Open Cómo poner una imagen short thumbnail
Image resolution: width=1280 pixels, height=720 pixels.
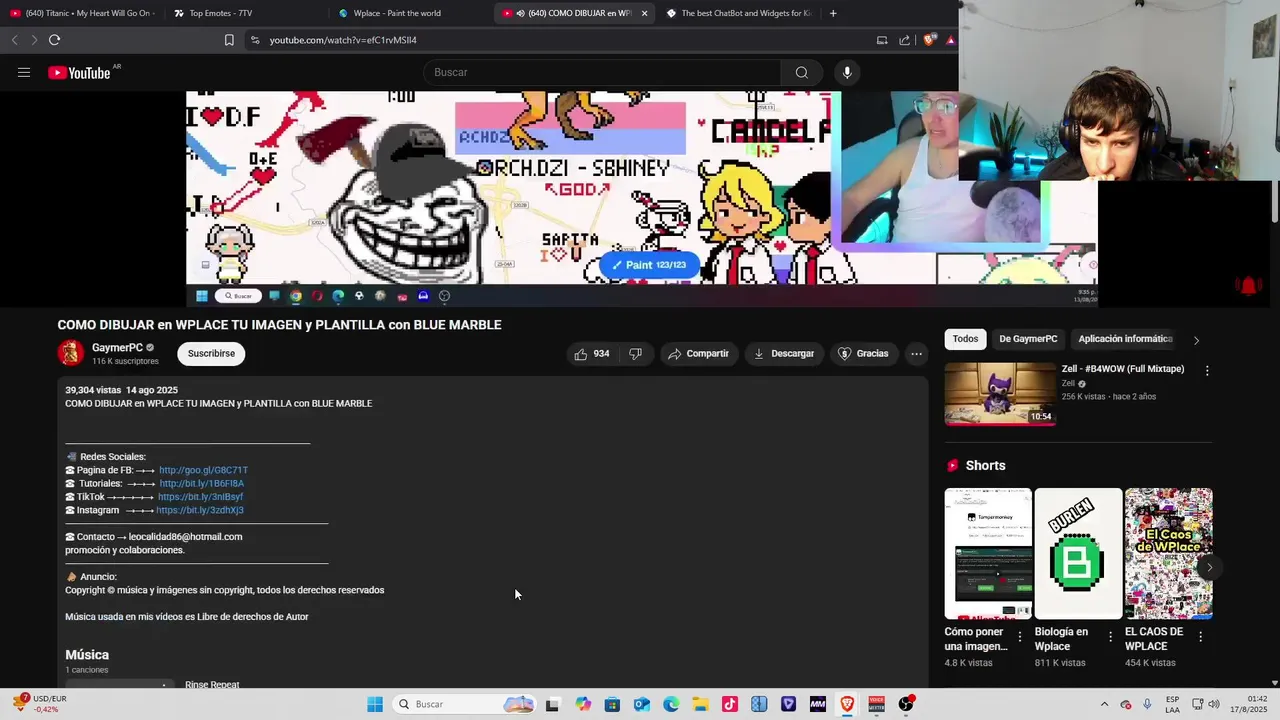click(988, 553)
